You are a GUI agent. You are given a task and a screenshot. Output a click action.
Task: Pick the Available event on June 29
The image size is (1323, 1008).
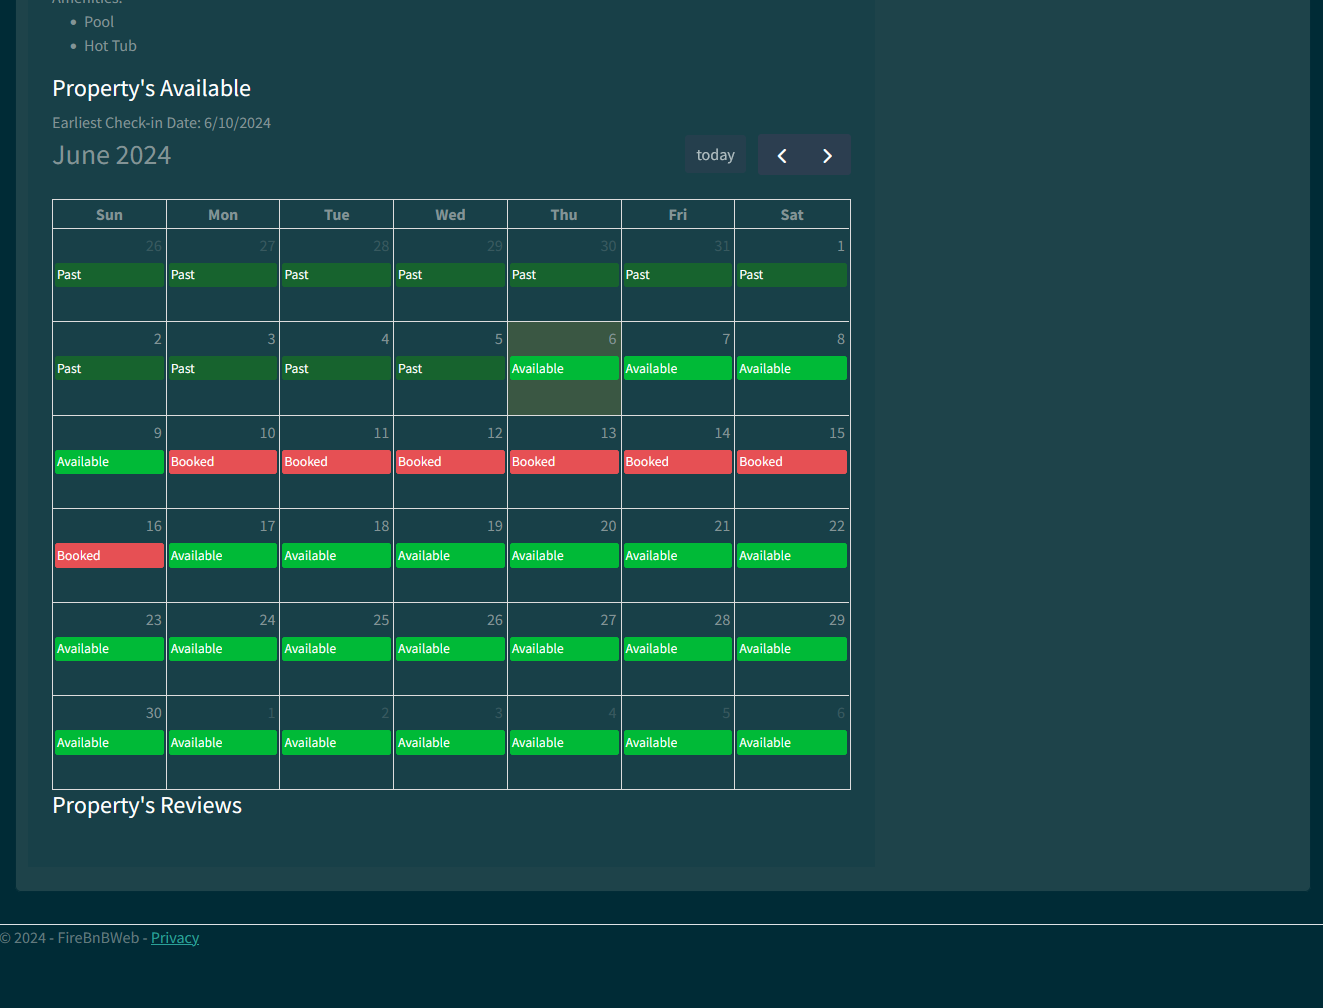coord(792,649)
